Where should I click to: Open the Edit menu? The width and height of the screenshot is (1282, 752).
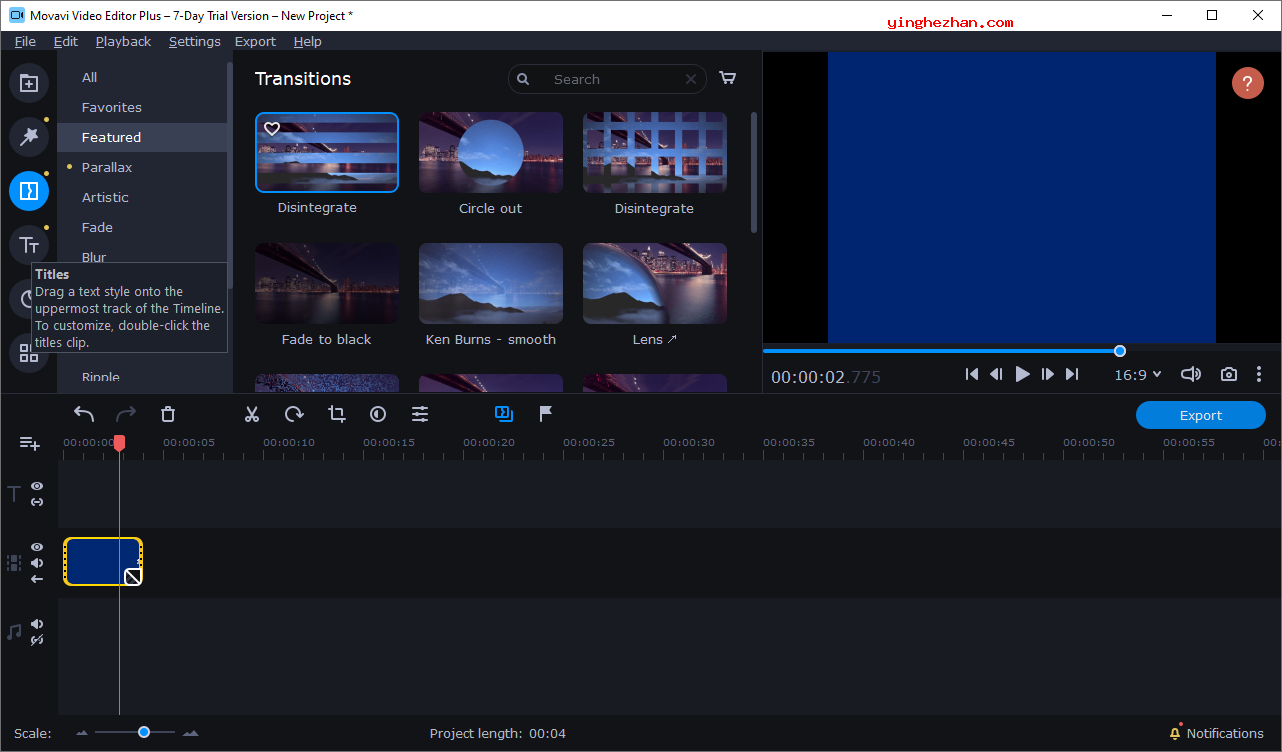tap(66, 41)
